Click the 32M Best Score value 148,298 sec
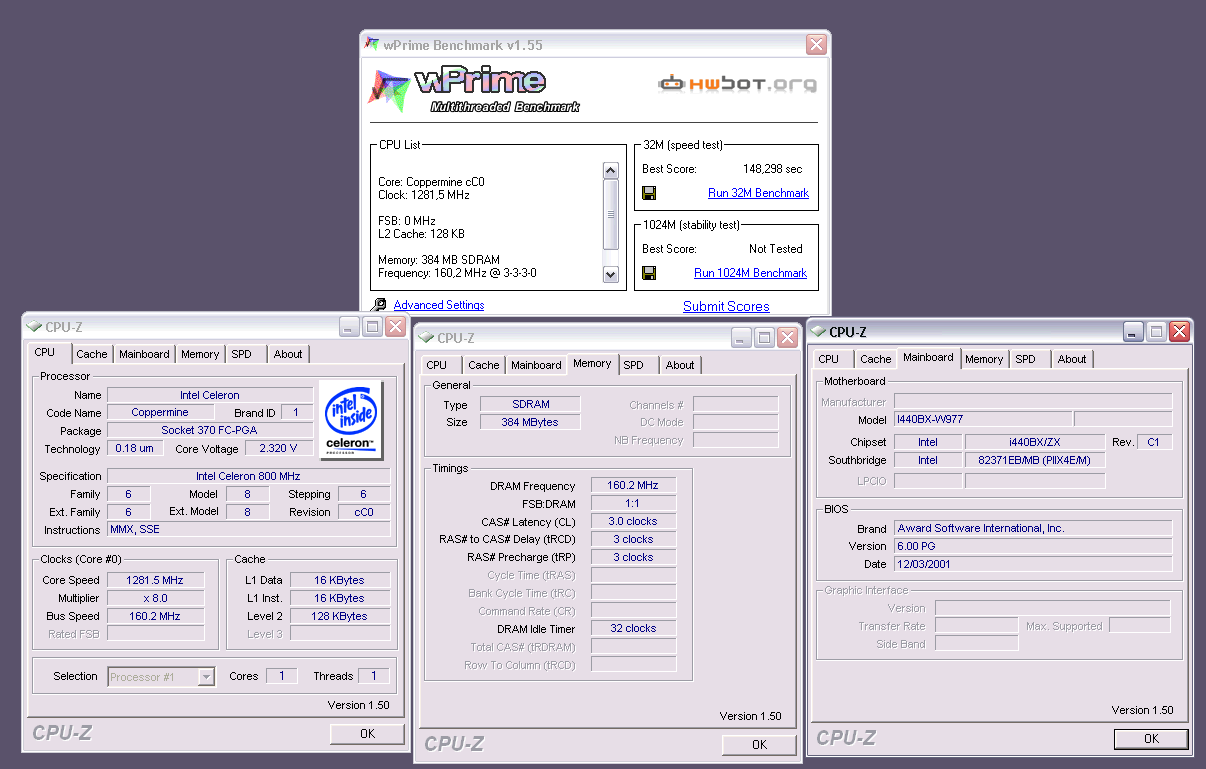Image resolution: width=1206 pixels, height=769 pixels. pos(772,169)
